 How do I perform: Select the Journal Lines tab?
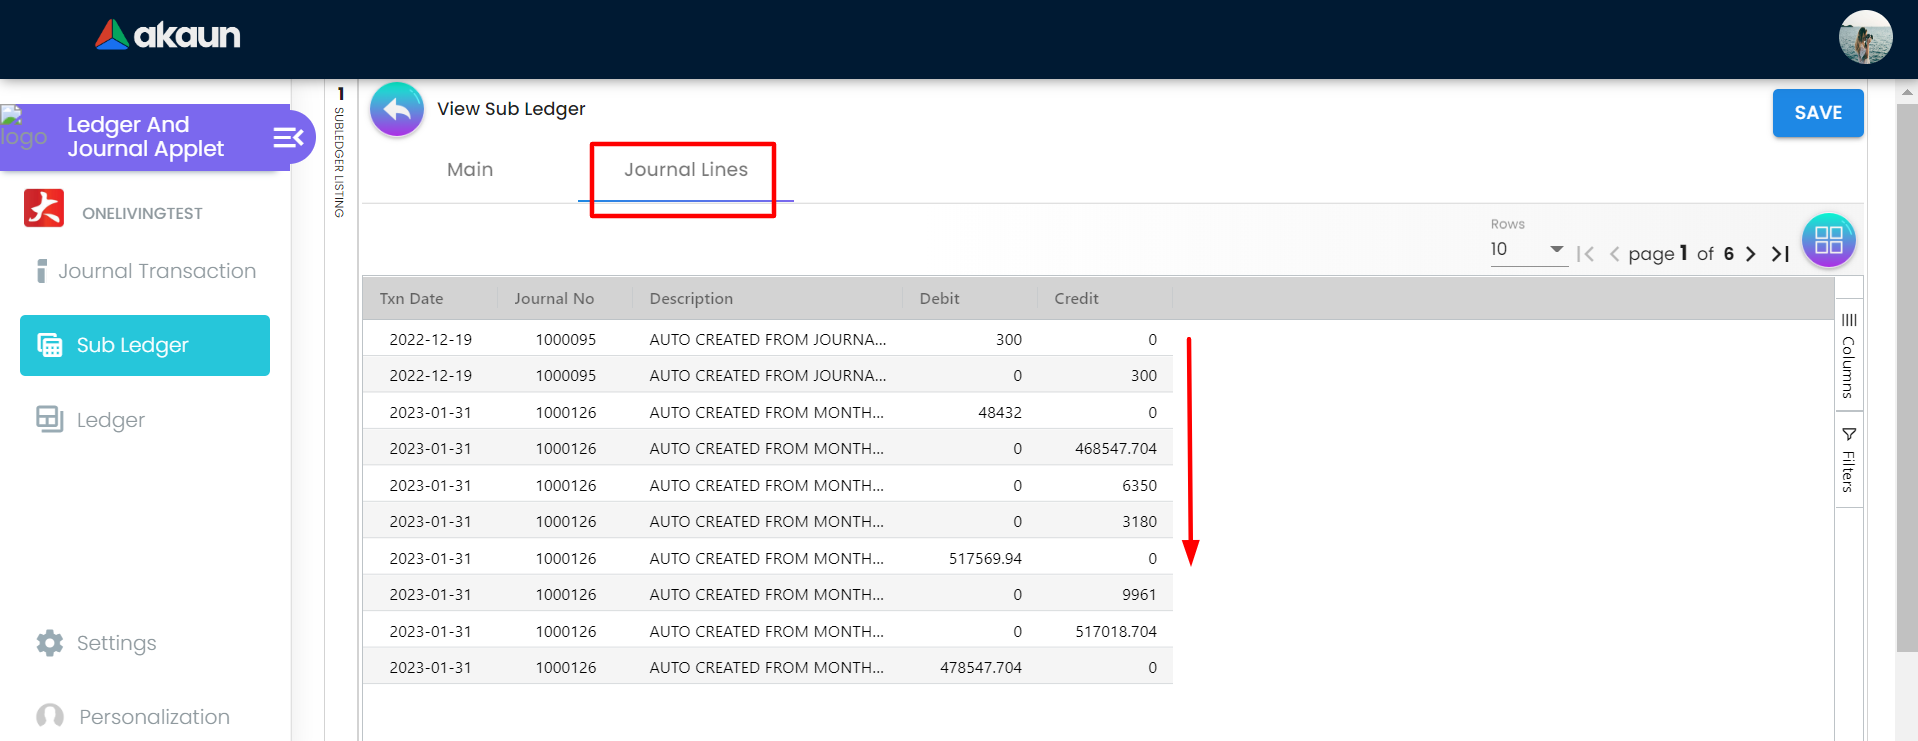click(x=685, y=170)
